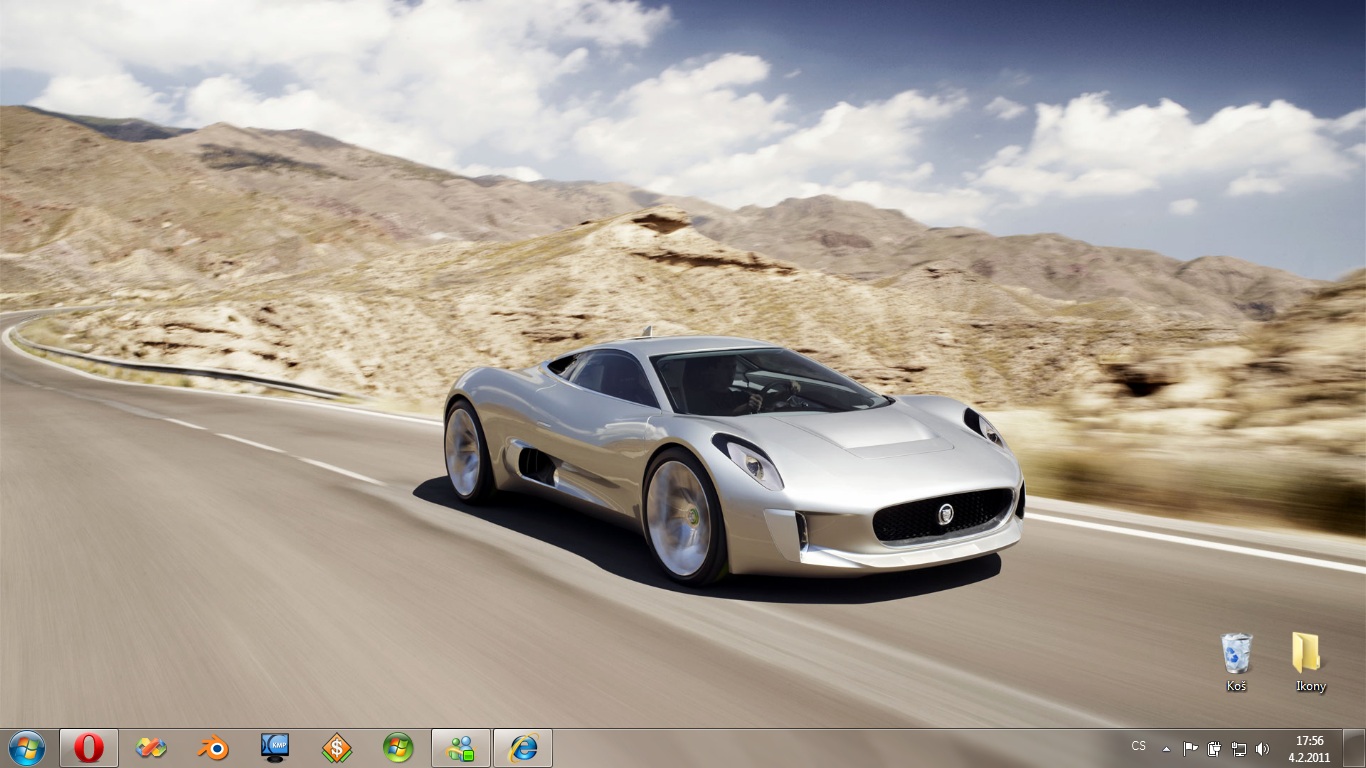Click the multicolored crossed-ribbons taskbar icon
Screen dimensions: 1366x768
coord(151,747)
